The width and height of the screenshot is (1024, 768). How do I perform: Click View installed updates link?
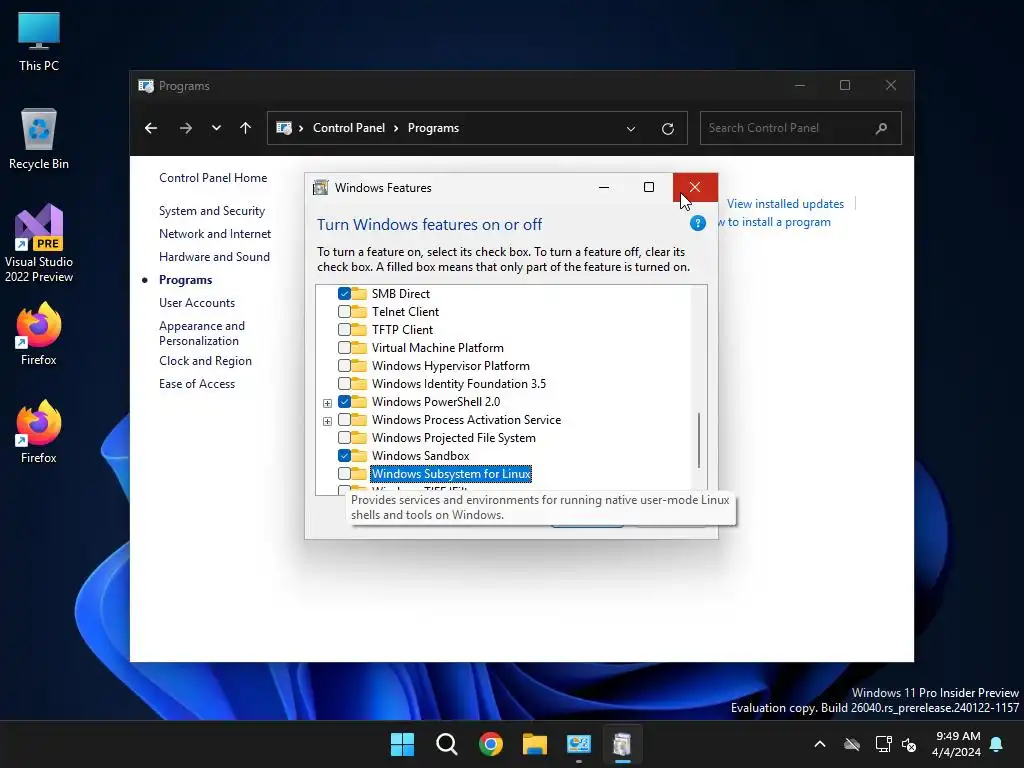(785, 204)
